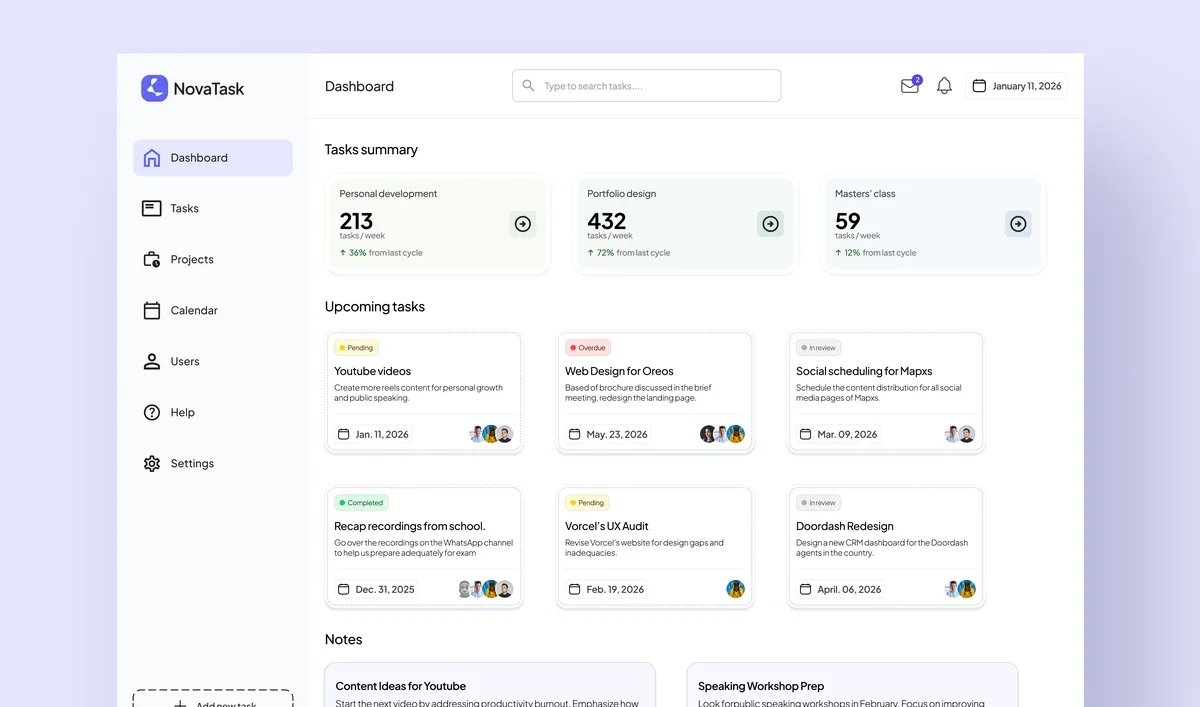Open notifications bell icon
Viewport: 1200px width, 707px height.
pyautogui.click(x=944, y=86)
